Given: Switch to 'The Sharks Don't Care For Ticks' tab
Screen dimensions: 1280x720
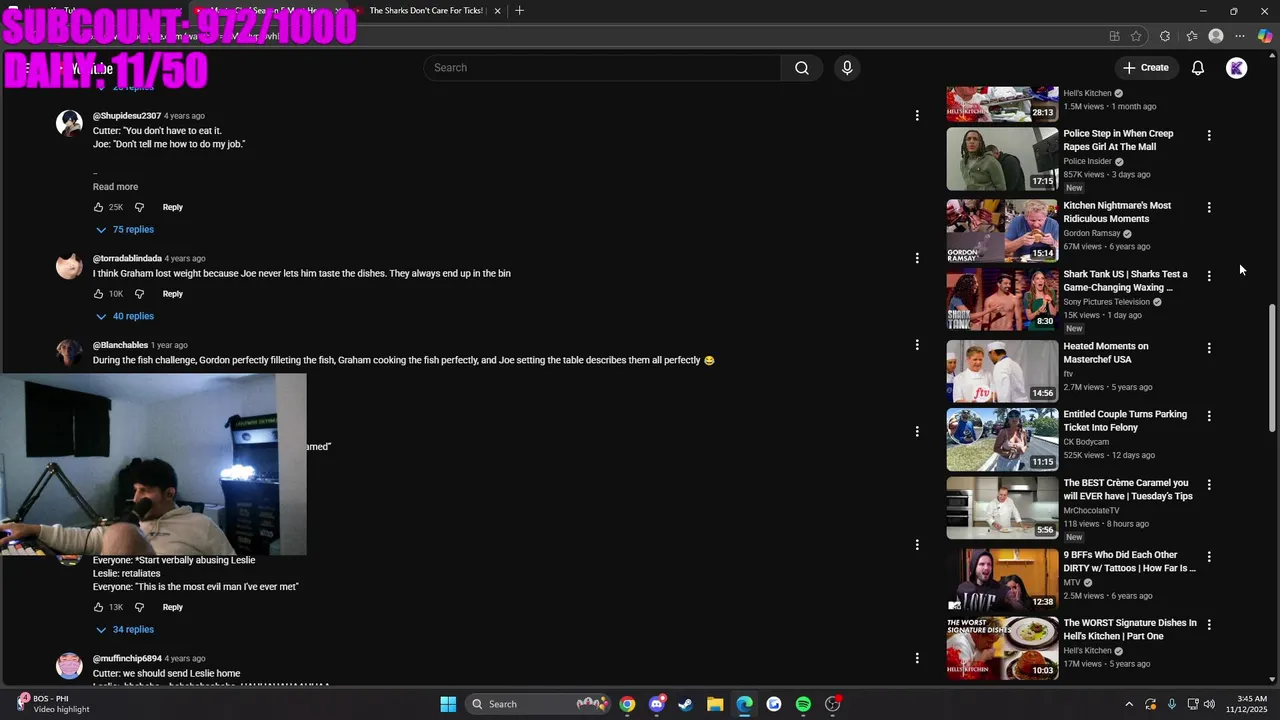Looking at the screenshot, I should pyautogui.click(x=426, y=11).
